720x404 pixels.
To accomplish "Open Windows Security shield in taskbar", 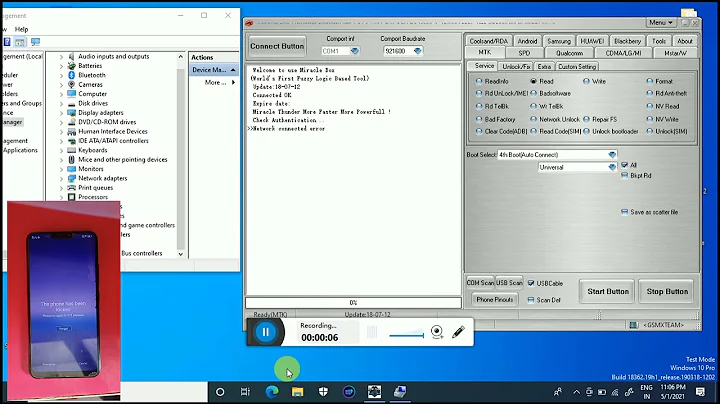I will (x=323, y=392).
